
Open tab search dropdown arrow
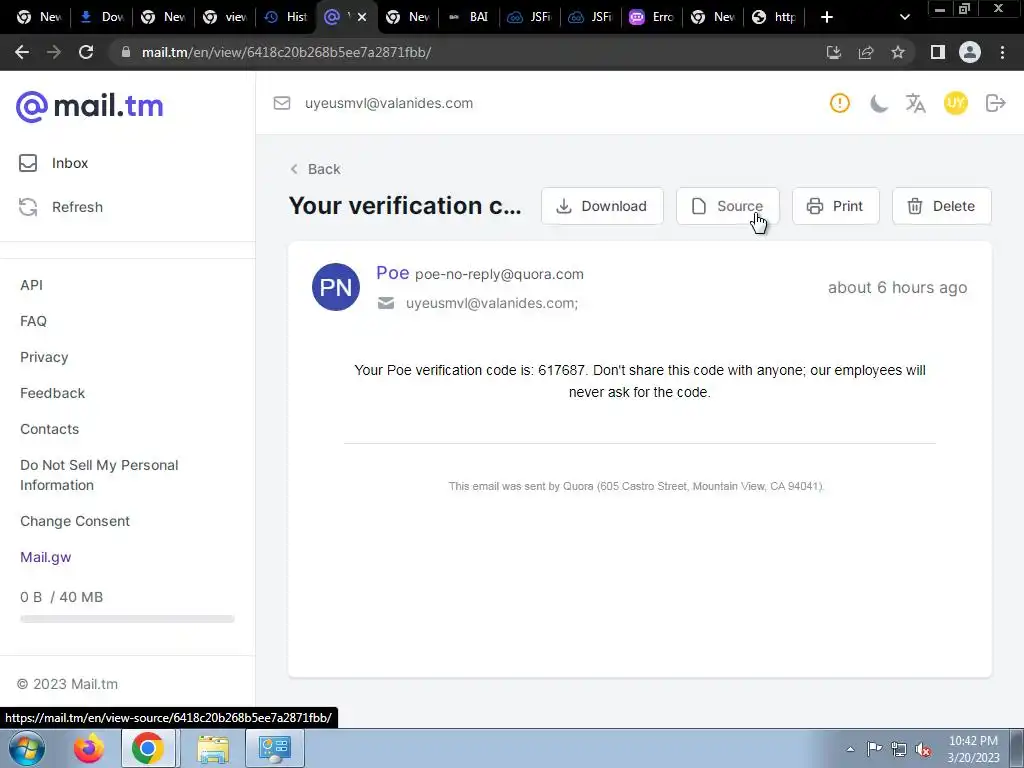904,17
